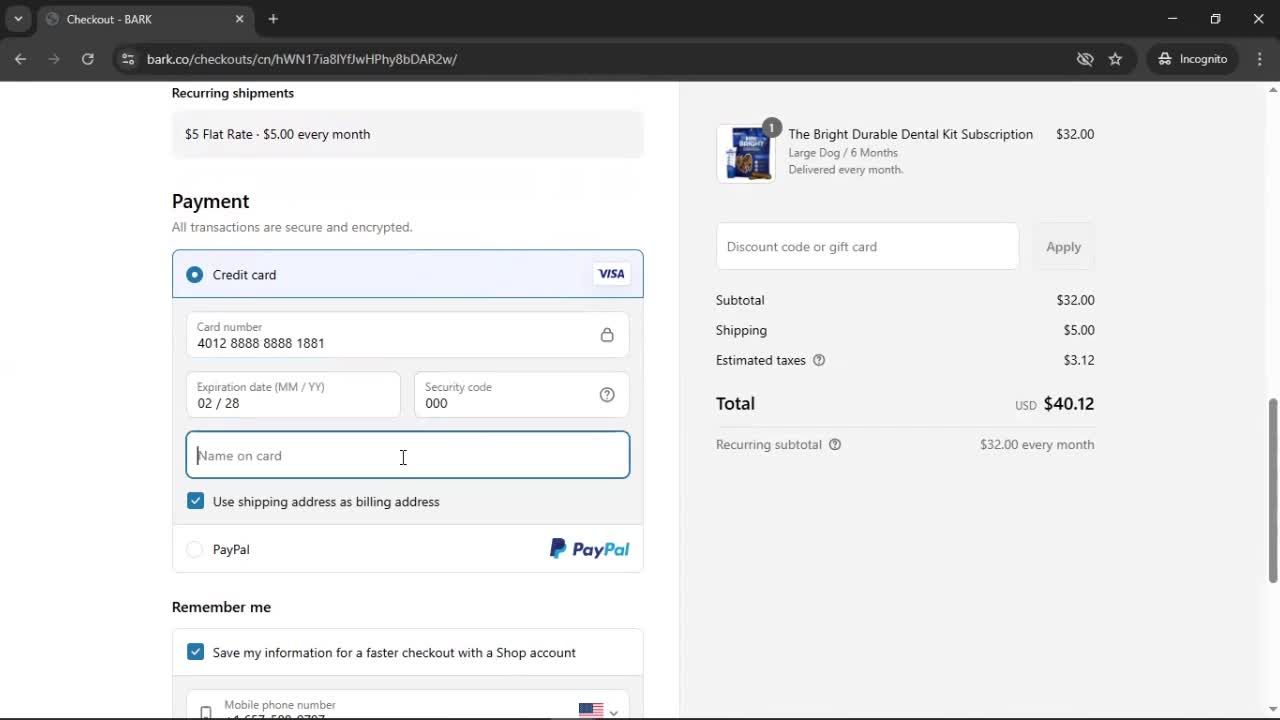Click the browser forward arrow
1280x720 pixels.
pos(54,59)
